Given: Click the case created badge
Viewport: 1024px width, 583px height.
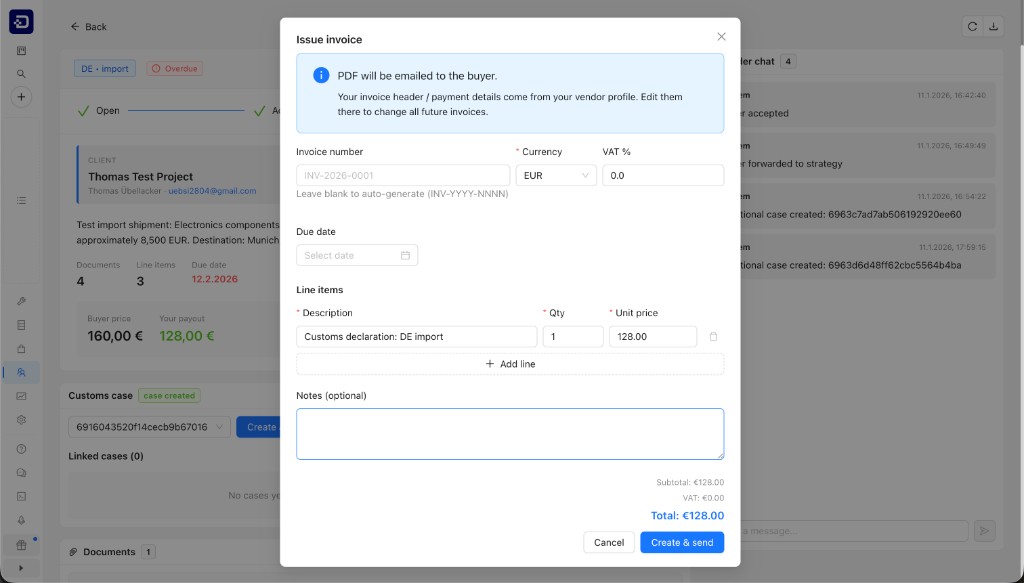Looking at the screenshot, I should pos(169,396).
